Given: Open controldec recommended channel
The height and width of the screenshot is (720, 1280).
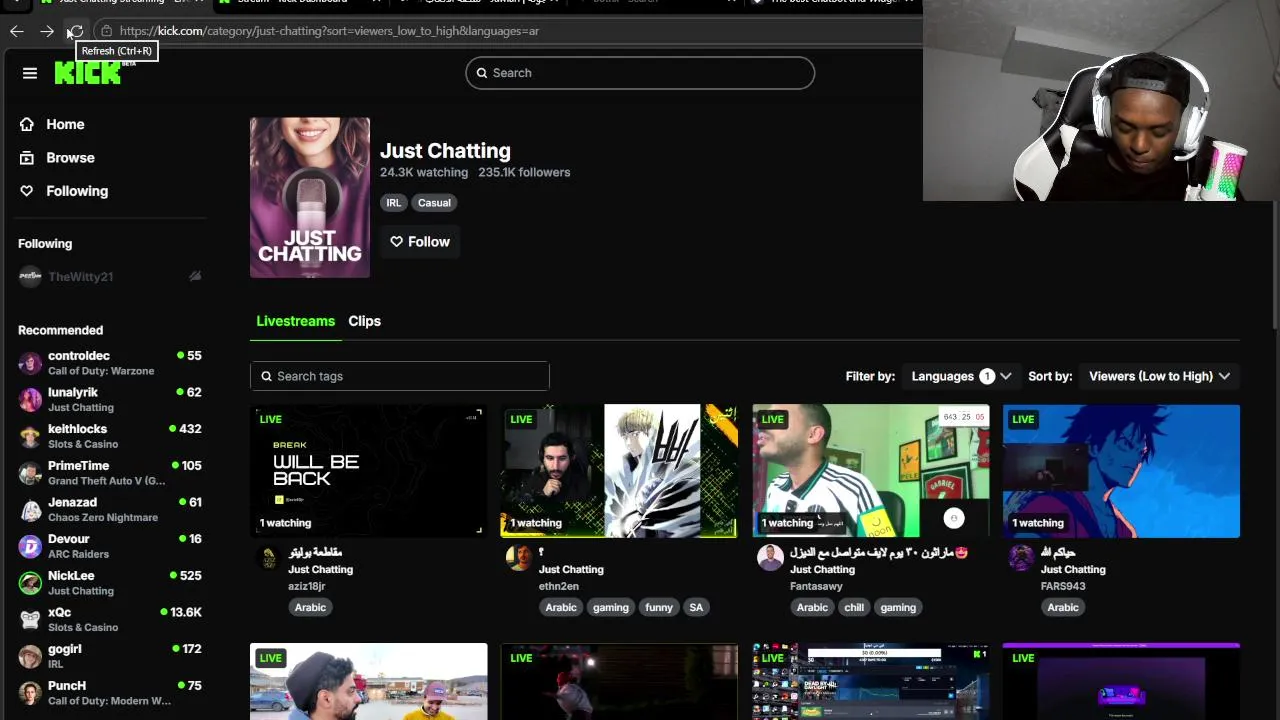Looking at the screenshot, I should click(x=110, y=363).
